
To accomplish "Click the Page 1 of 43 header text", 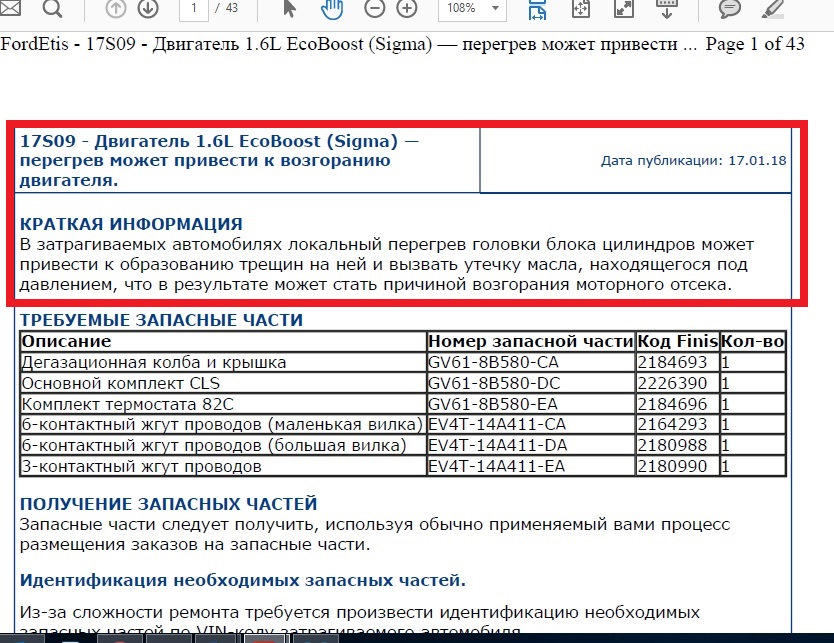I will click(755, 44).
